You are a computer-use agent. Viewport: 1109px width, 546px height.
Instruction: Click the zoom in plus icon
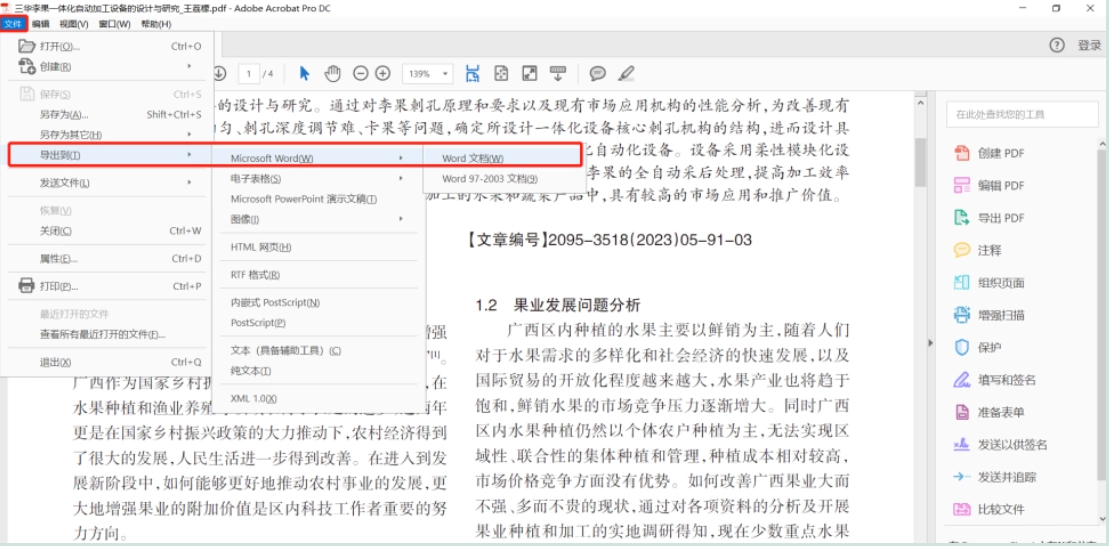tap(383, 74)
